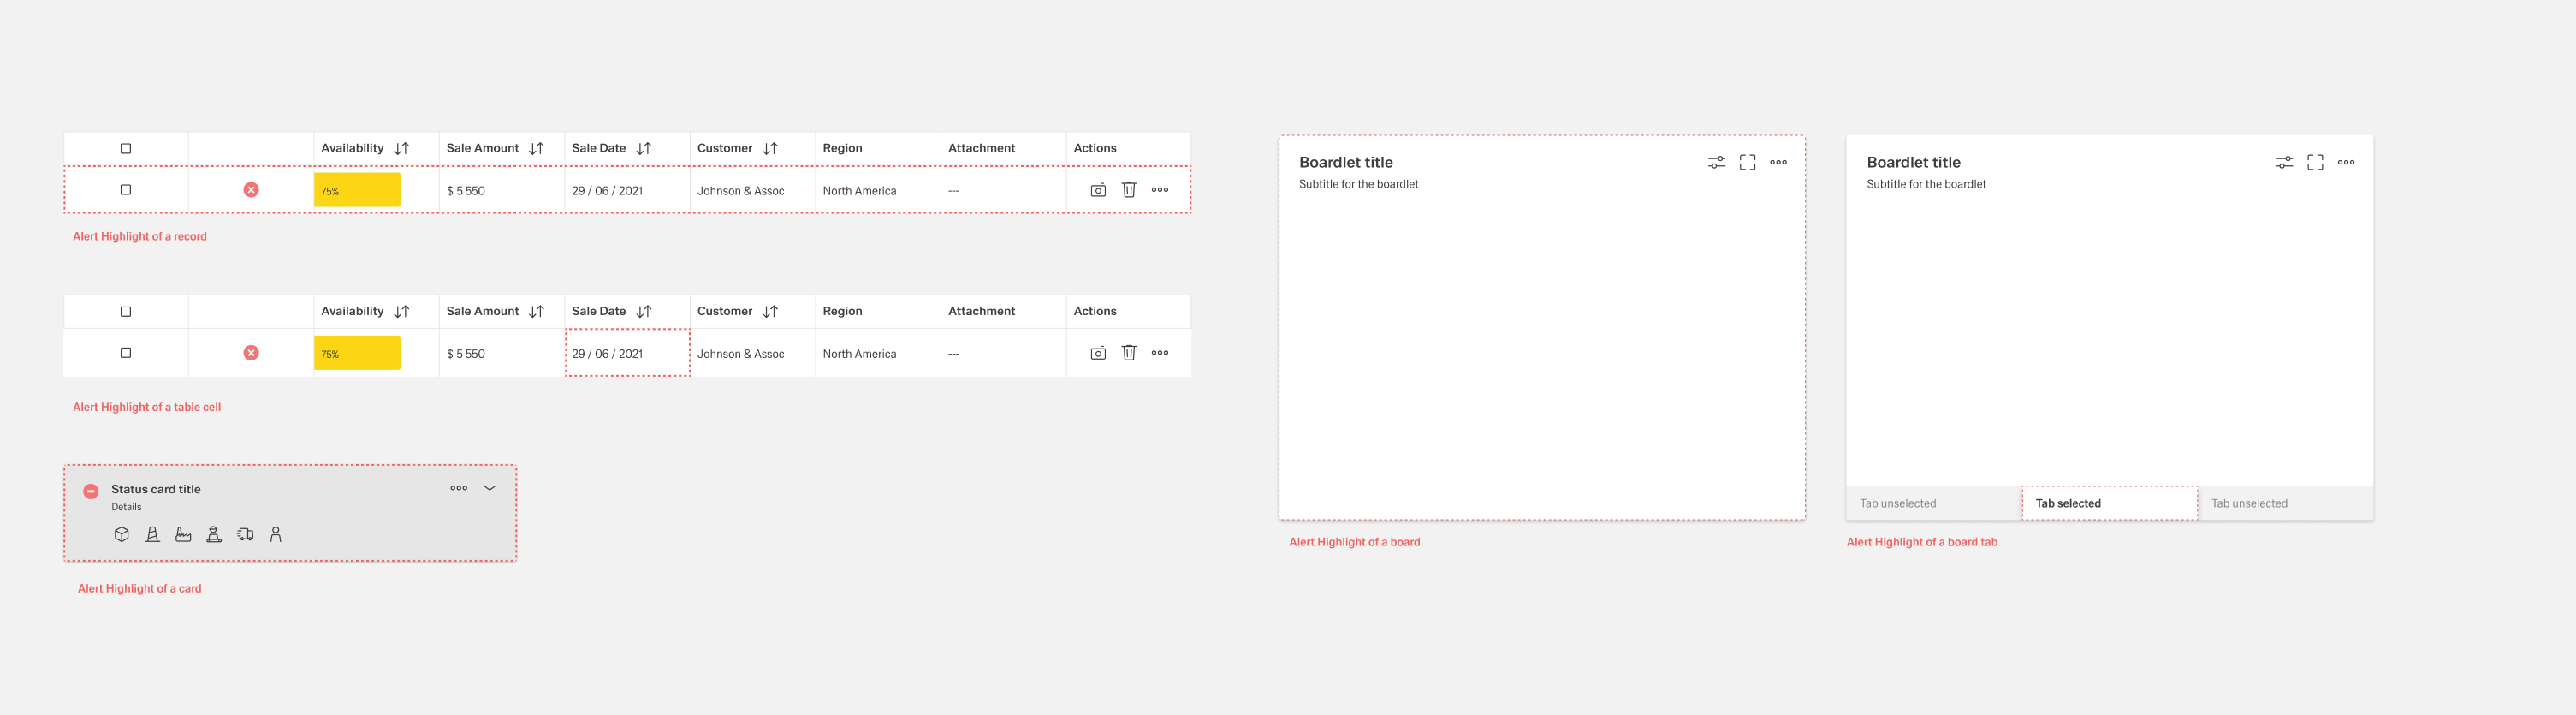Click the highlighted 29 / 06 / 2021 date cell

(627, 353)
